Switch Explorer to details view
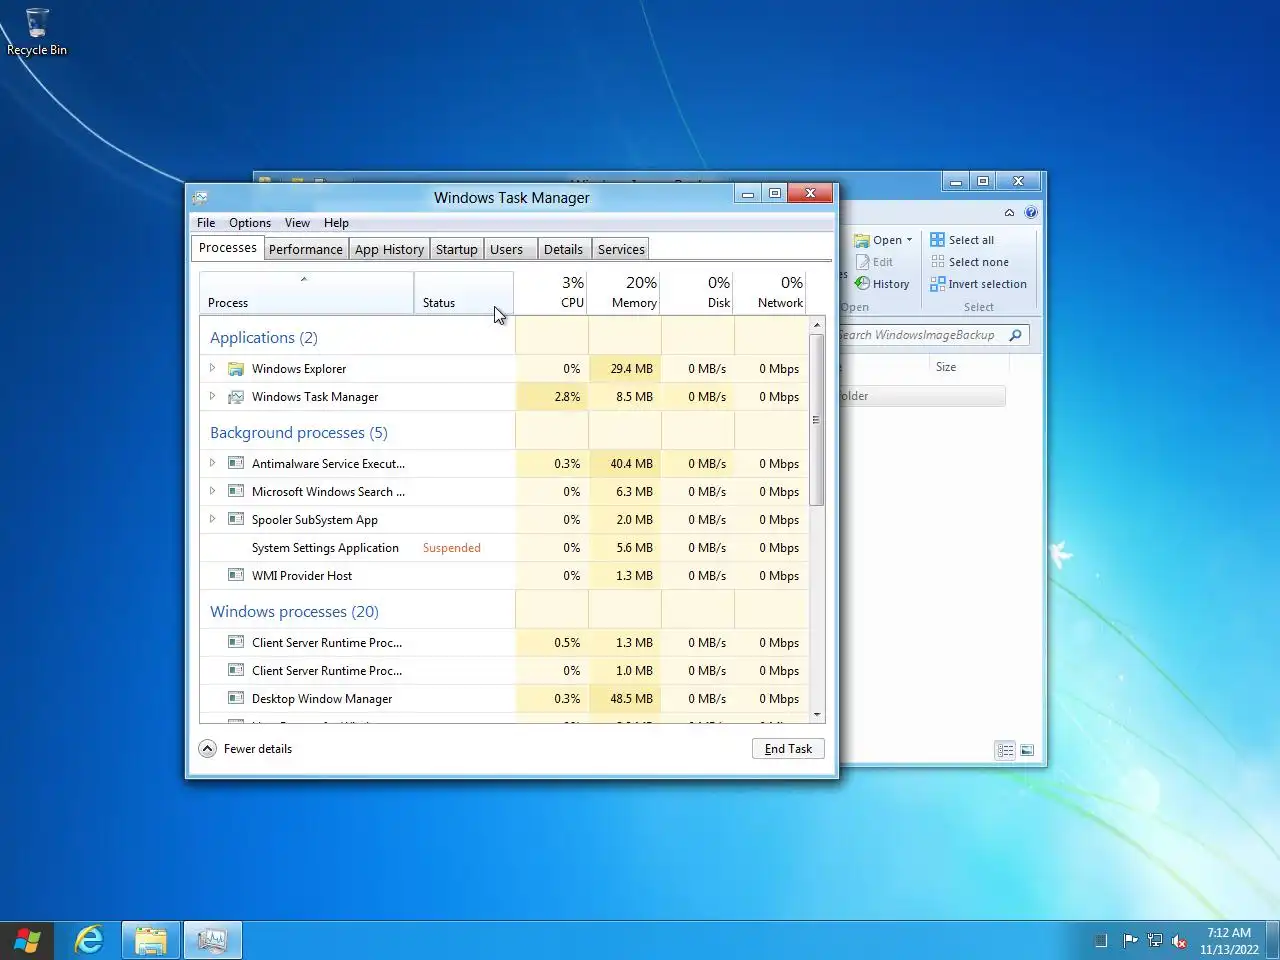Image resolution: width=1280 pixels, height=960 pixels. [1005, 750]
